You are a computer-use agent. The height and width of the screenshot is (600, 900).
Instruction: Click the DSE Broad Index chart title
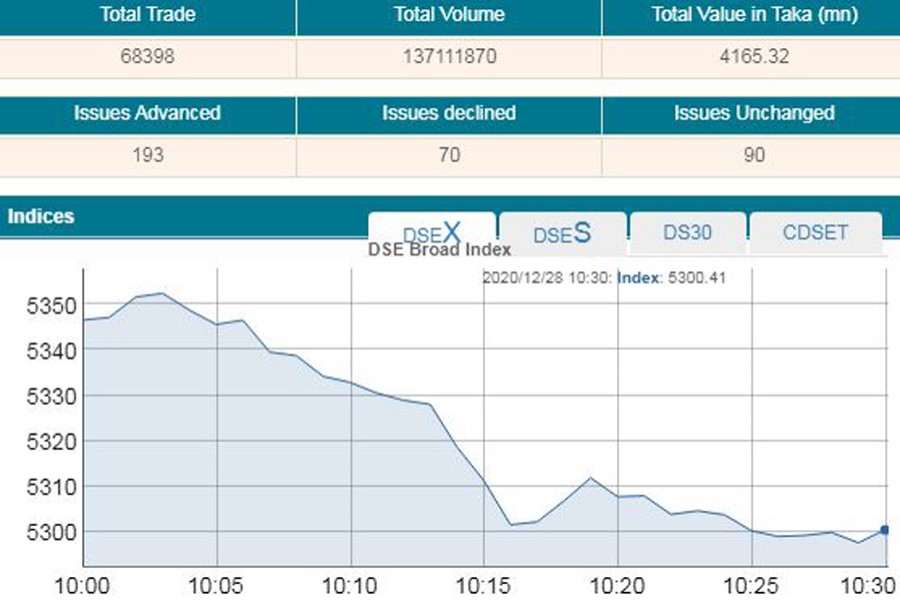tap(440, 250)
